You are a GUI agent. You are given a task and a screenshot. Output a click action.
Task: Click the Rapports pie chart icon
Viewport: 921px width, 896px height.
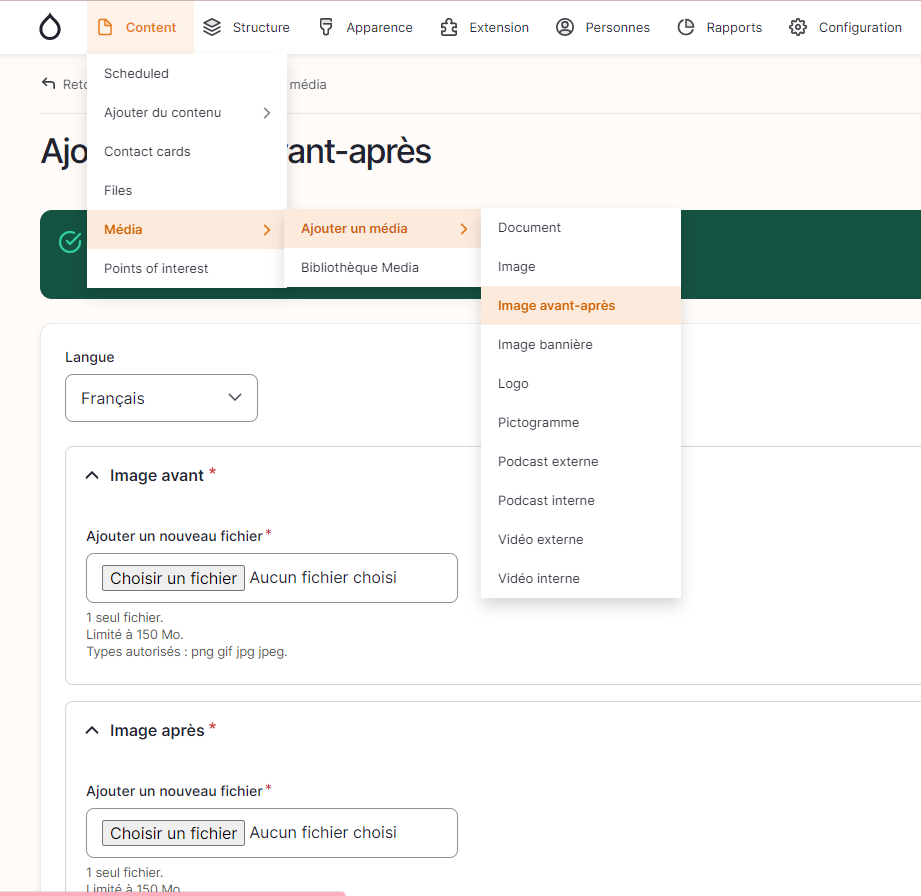click(686, 27)
